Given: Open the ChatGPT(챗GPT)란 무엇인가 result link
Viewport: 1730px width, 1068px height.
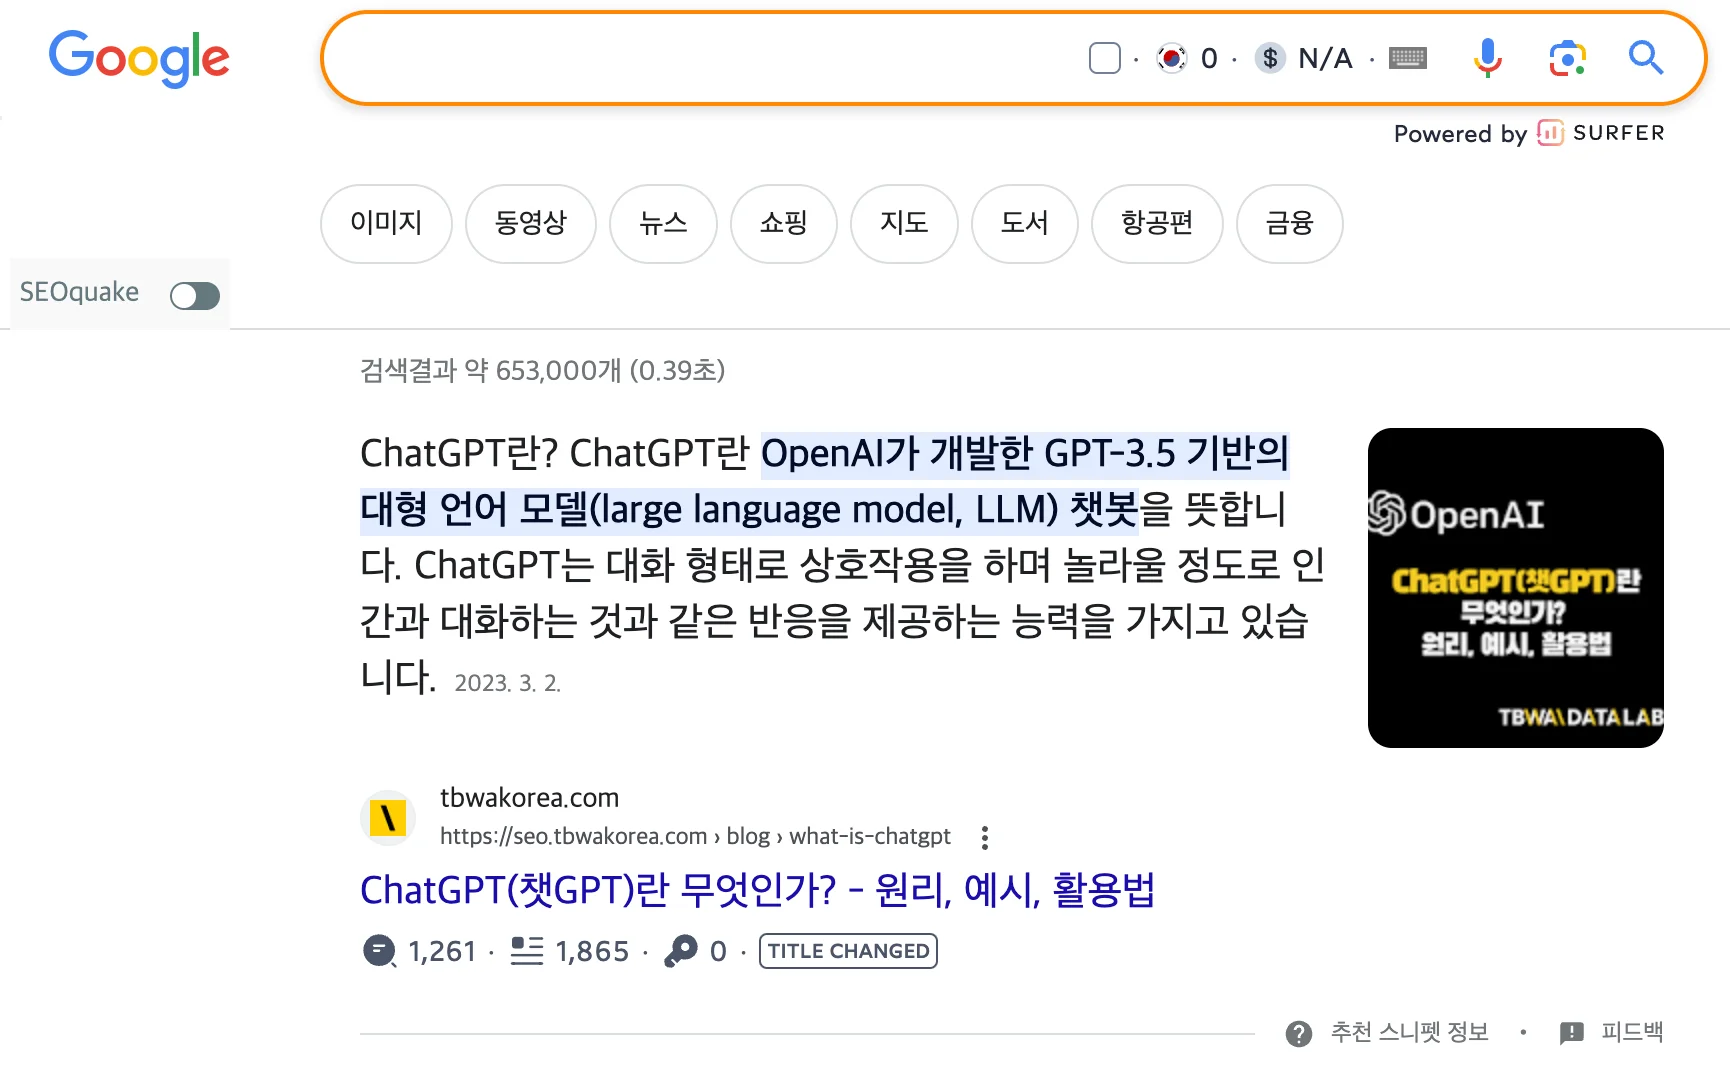Looking at the screenshot, I should (758, 889).
